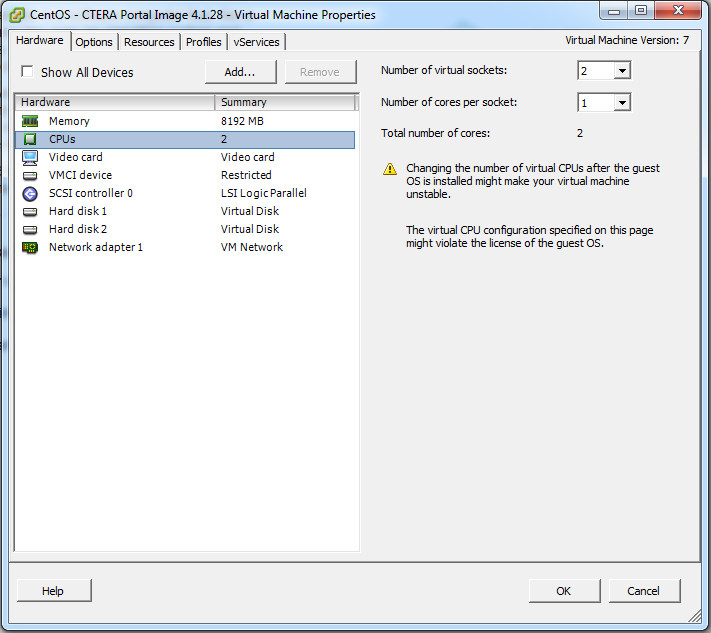Click the Total number of cores label
The image size is (711, 633).
tap(435, 133)
